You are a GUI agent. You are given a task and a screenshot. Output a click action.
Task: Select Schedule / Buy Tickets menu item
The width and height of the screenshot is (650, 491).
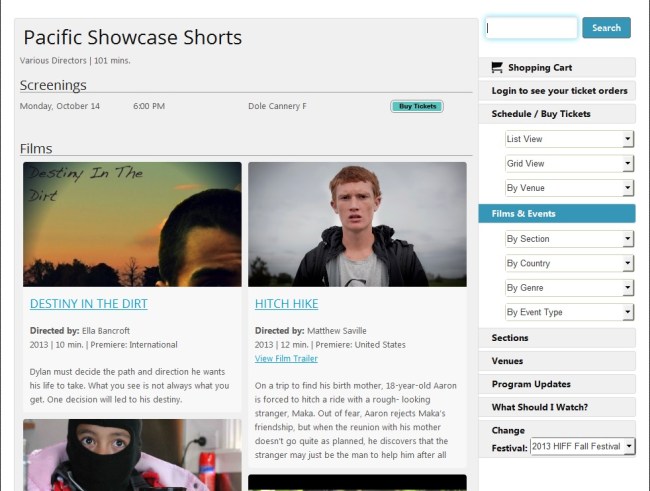pyautogui.click(x=557, y=114)
